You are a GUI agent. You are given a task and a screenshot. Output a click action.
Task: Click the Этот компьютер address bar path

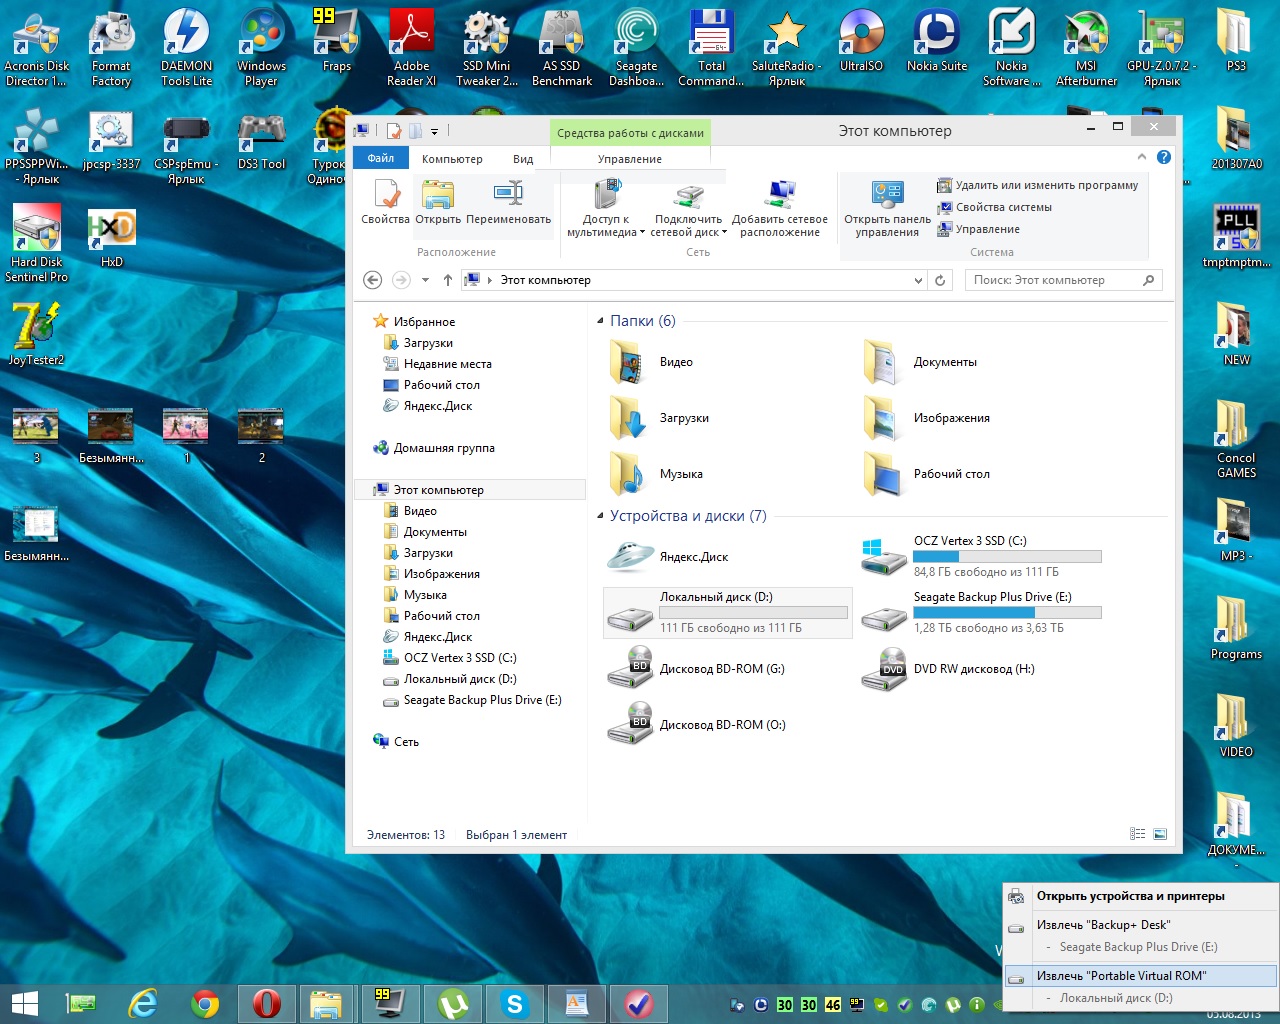point(545,281)
